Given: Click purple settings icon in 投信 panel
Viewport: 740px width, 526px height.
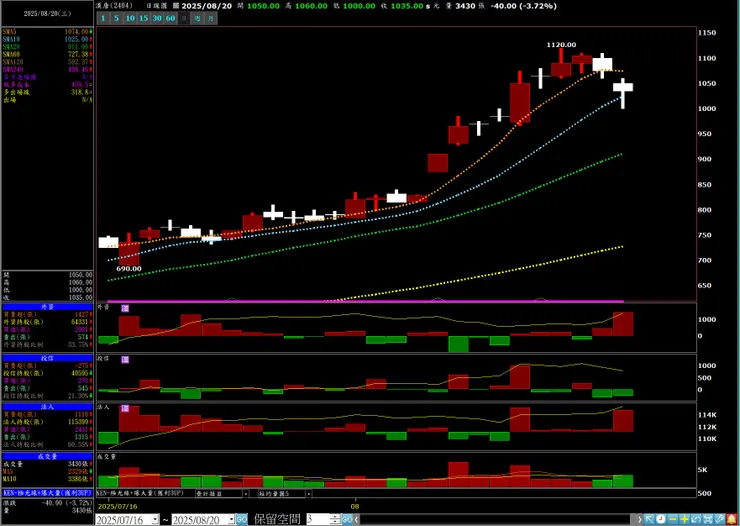Looking at the screenshot, I should [x=125, y=359].
